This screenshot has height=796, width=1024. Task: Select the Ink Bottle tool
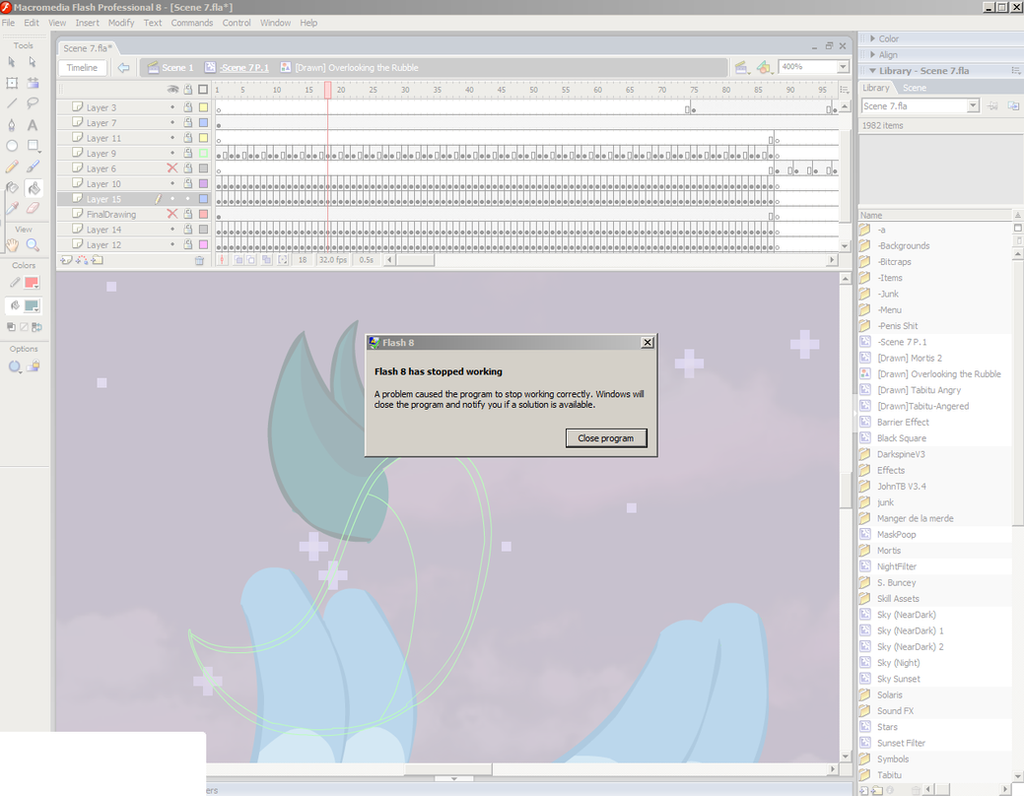coord(12,188)
